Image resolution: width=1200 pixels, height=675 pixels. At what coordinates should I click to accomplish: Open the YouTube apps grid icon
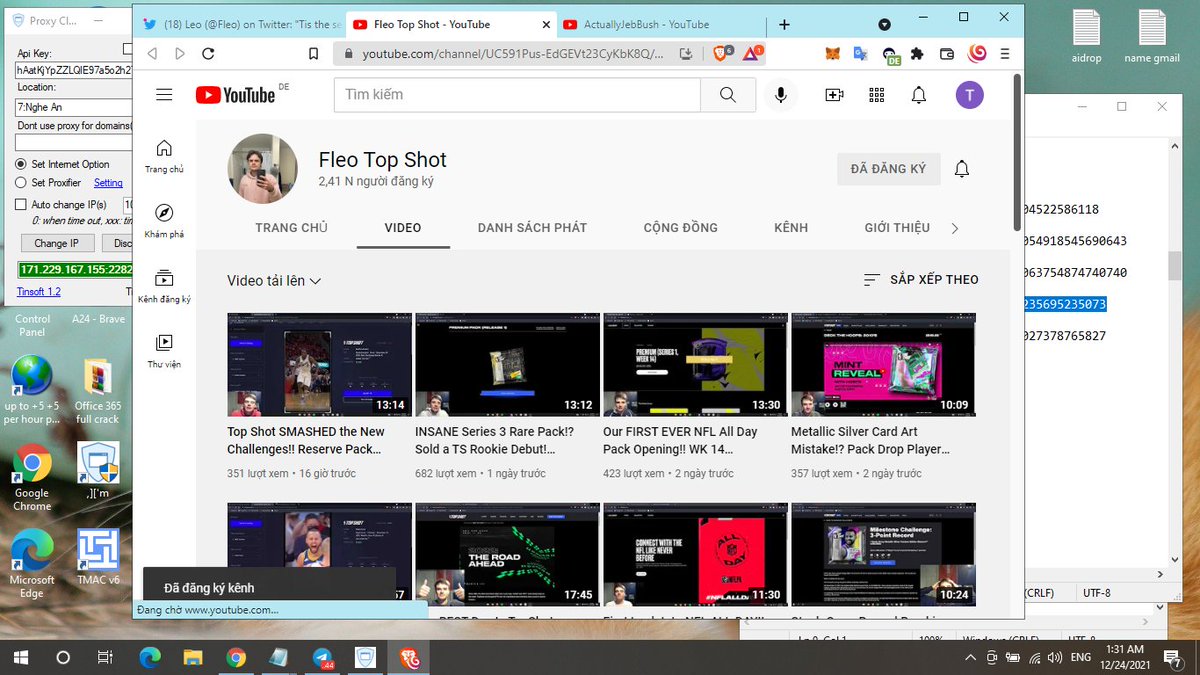tap(877, 95)
